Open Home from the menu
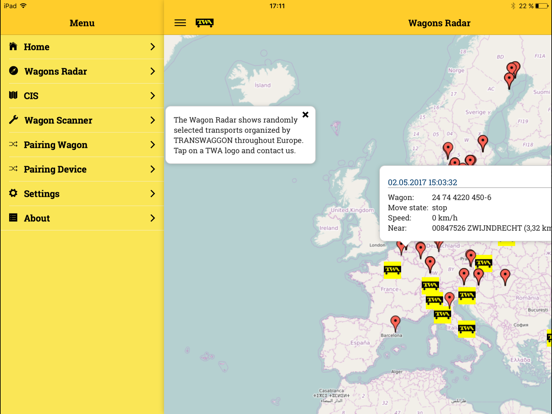The height and width of the screenshot is (414, 552). pos(82,47)
